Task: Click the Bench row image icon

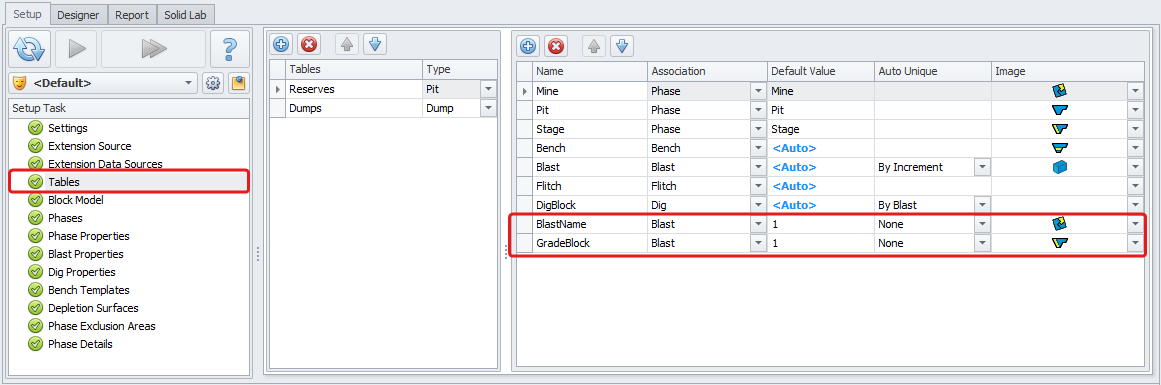Action: pos(1059,148)
